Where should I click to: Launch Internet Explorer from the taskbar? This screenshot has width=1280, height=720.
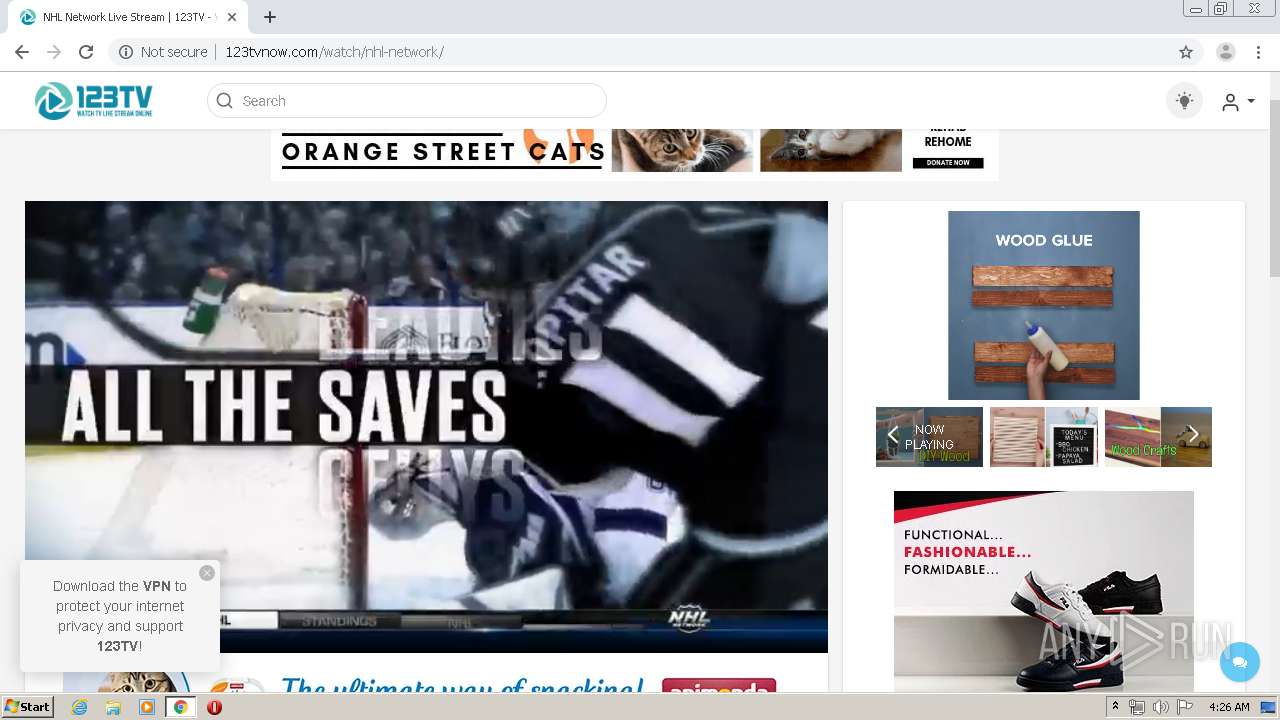[x=79, y=707]
